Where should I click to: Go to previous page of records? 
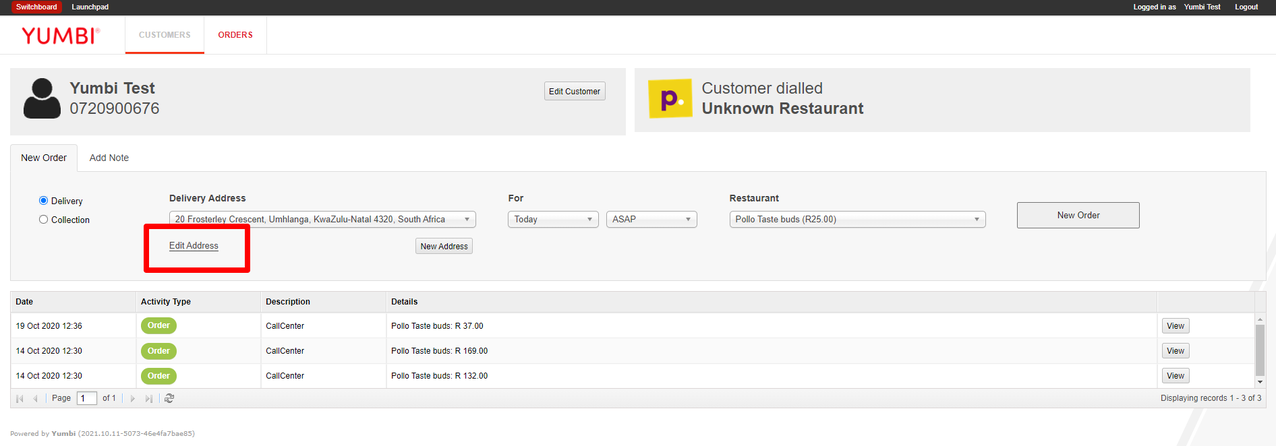click(36, 398)
